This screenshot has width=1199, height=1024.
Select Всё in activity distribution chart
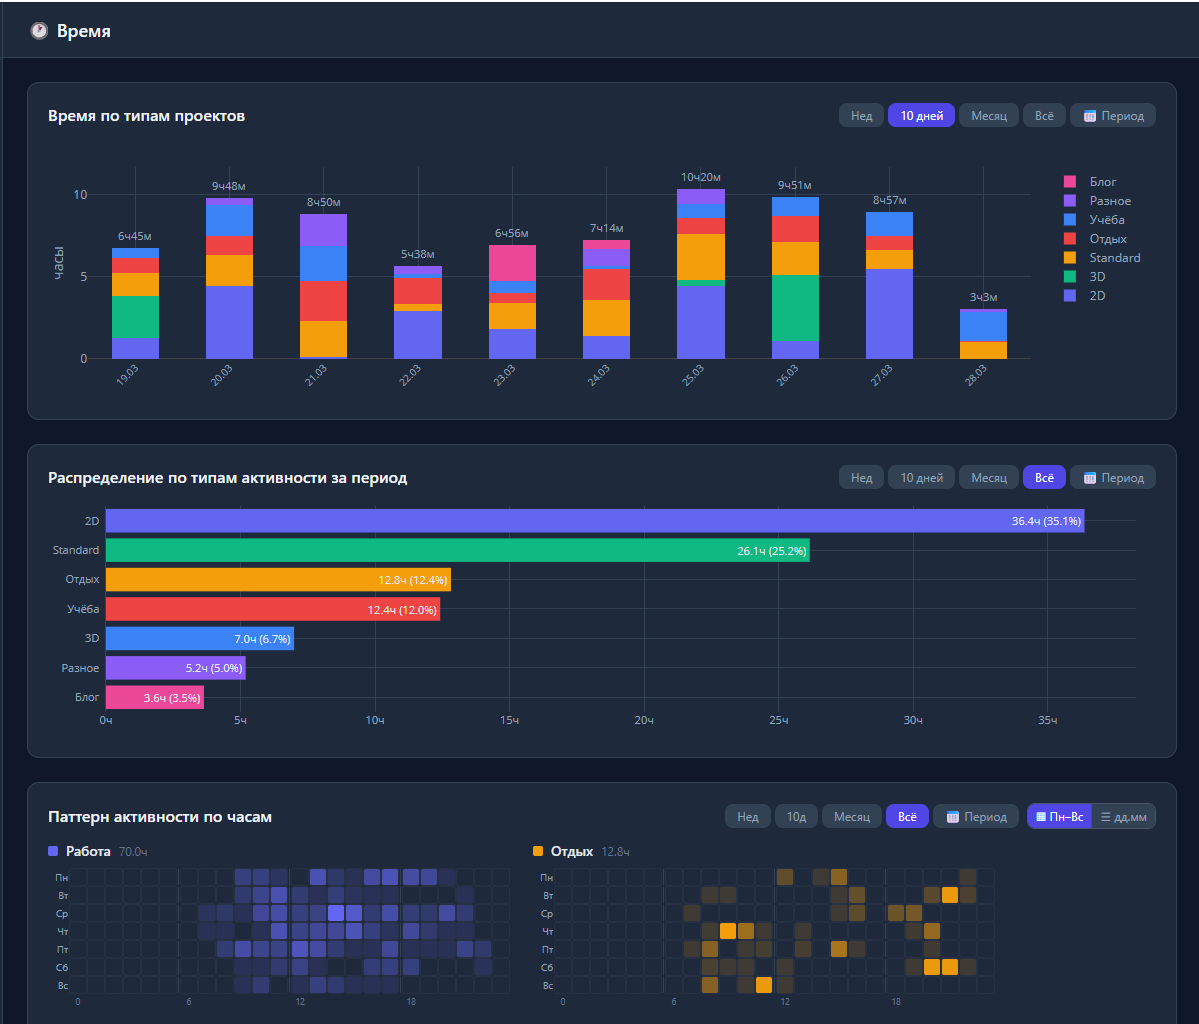(1044, 477)
